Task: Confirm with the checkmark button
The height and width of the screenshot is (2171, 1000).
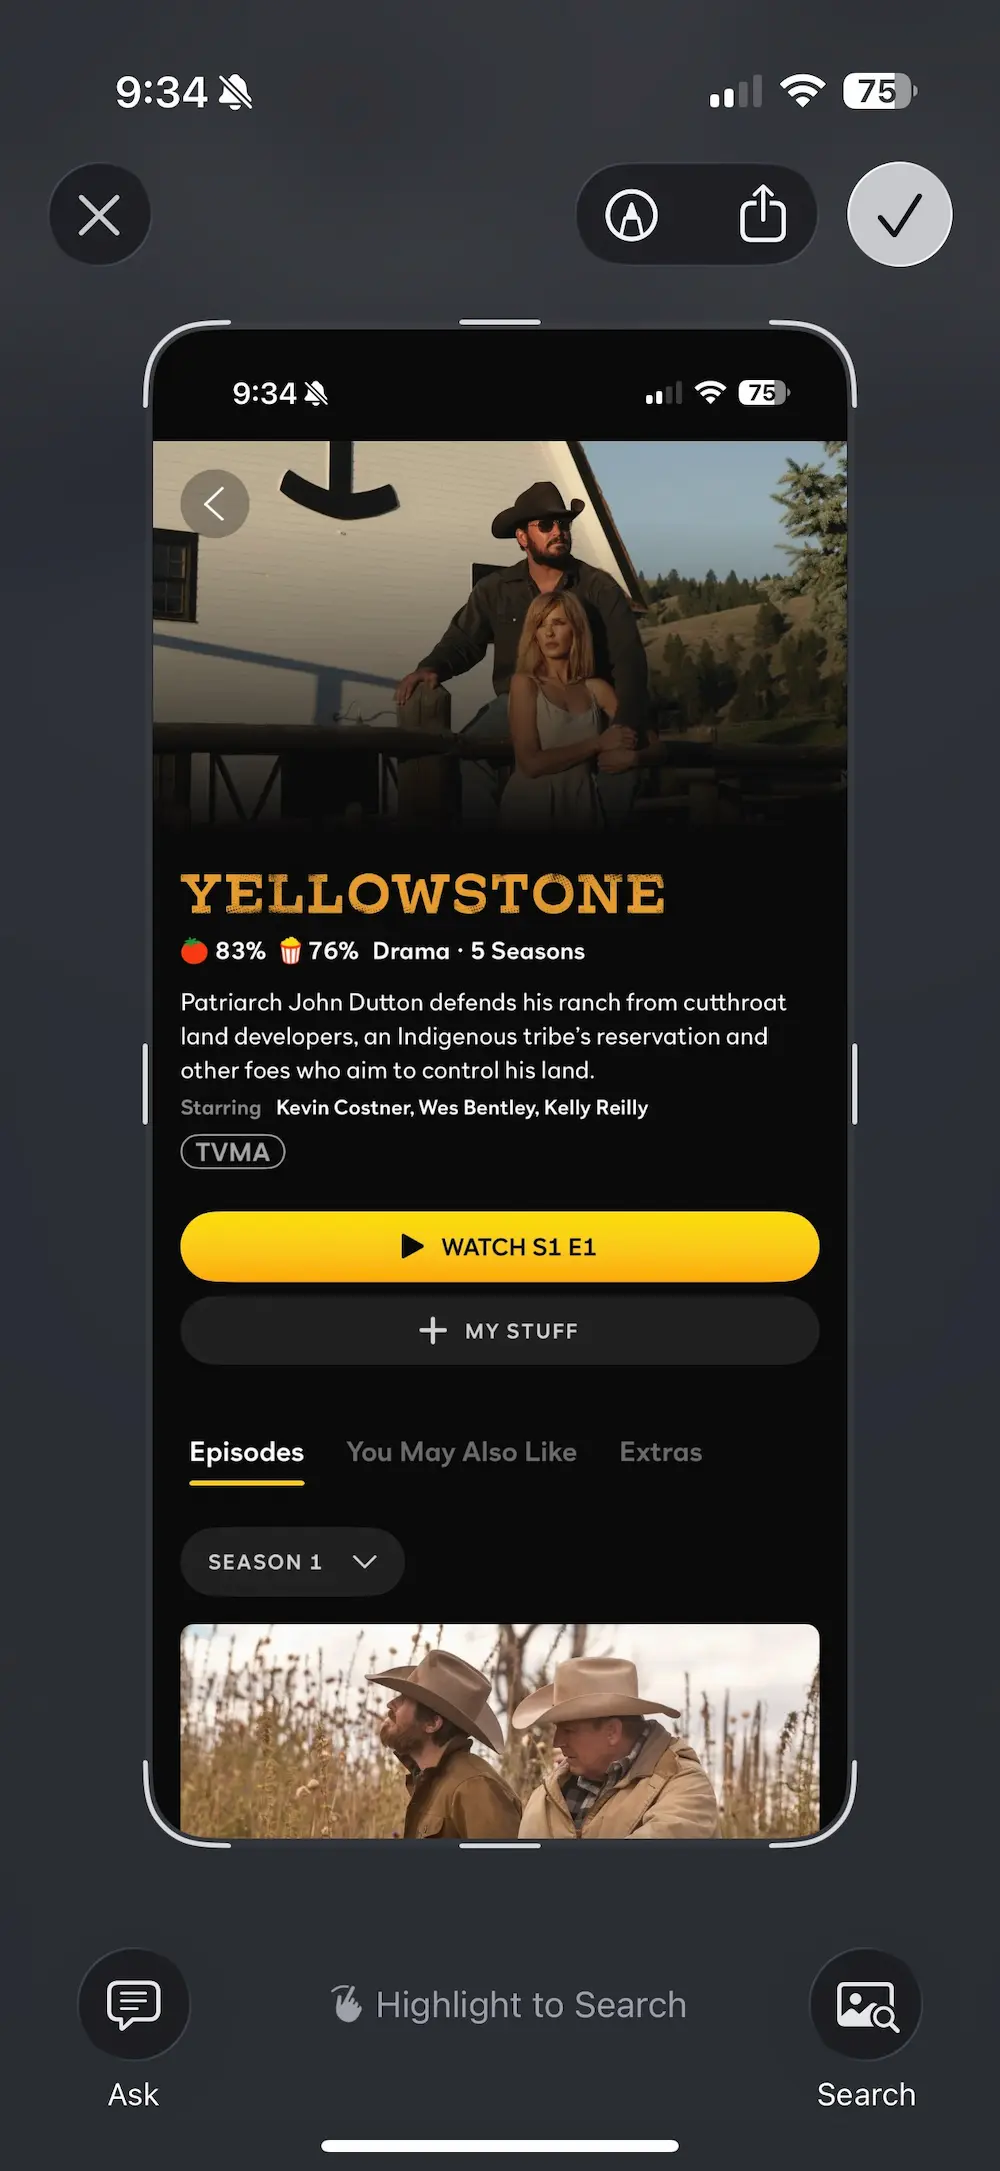Action: pos(900,214)
